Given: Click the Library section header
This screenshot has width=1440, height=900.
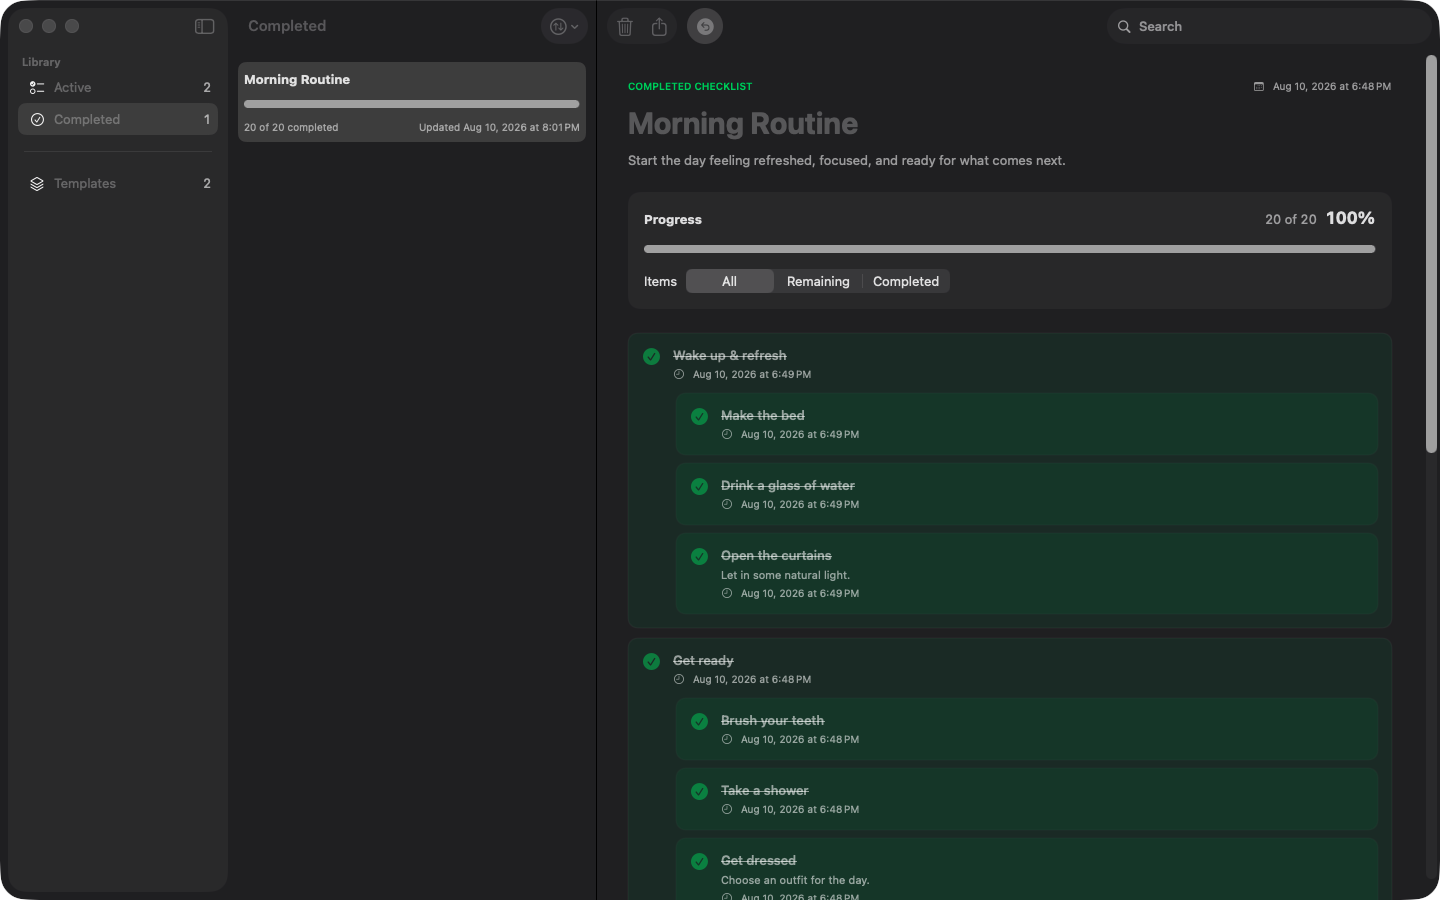Looking at the screenshot, I should 41,62.
